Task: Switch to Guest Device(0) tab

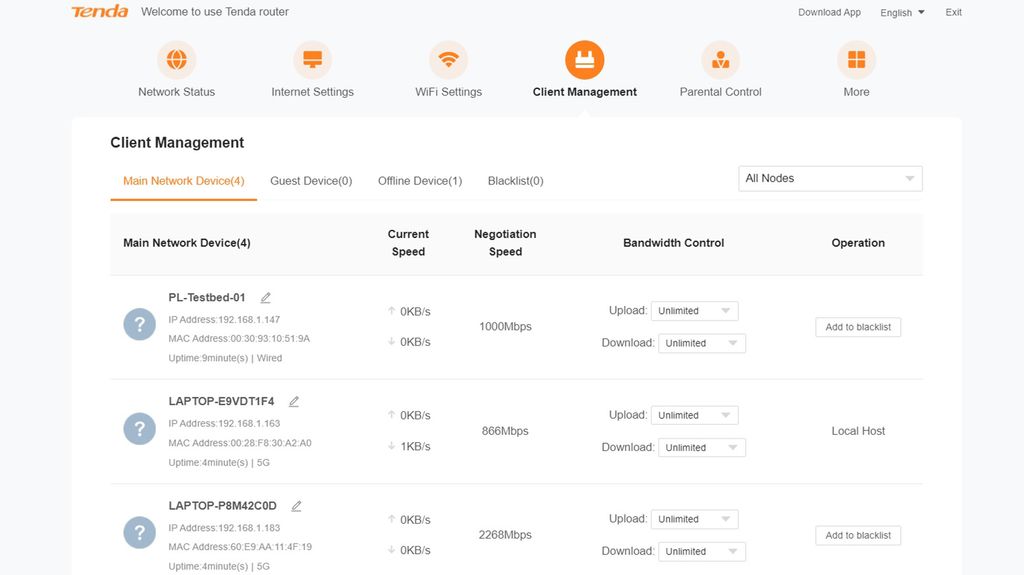Action: 311,181
